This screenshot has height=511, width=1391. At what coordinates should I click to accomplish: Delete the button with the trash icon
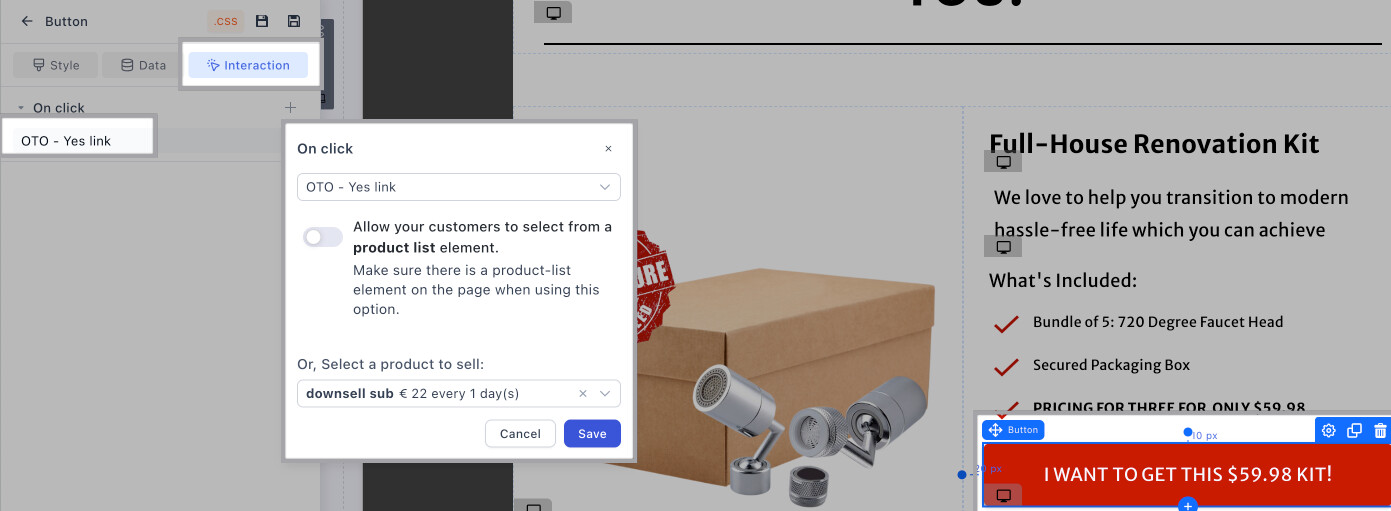pos(1380,430)
